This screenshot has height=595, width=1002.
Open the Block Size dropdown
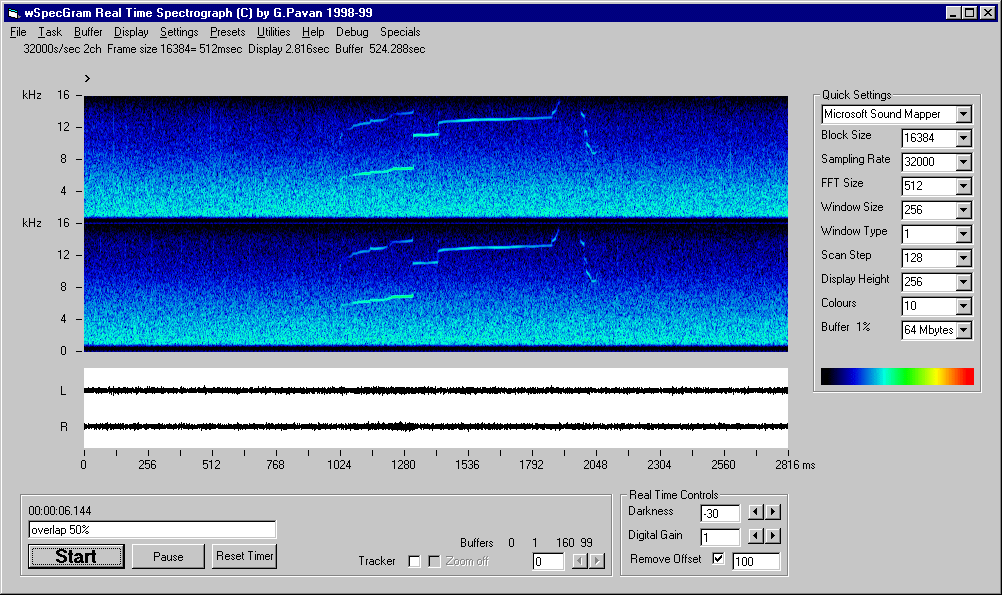[x=964, y=138]
